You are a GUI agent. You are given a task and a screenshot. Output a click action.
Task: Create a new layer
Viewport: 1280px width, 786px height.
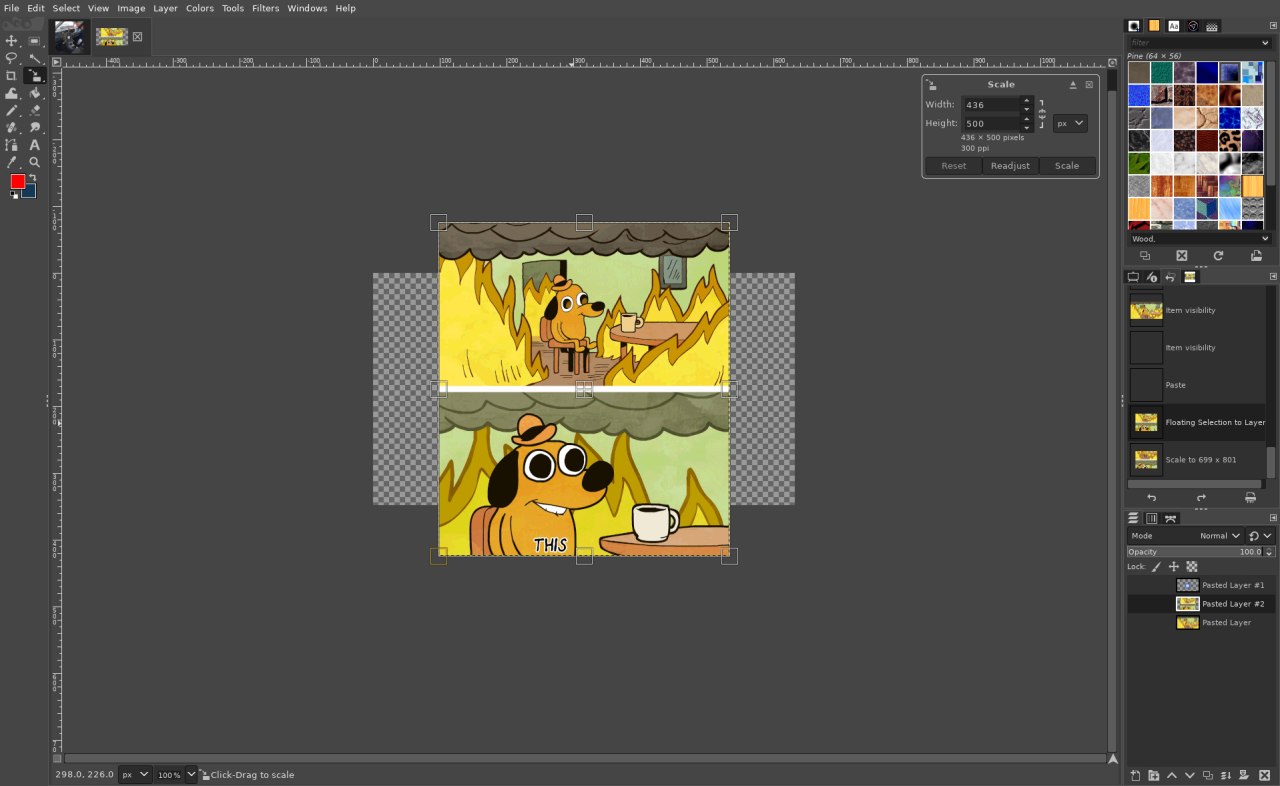point(1135,775)
